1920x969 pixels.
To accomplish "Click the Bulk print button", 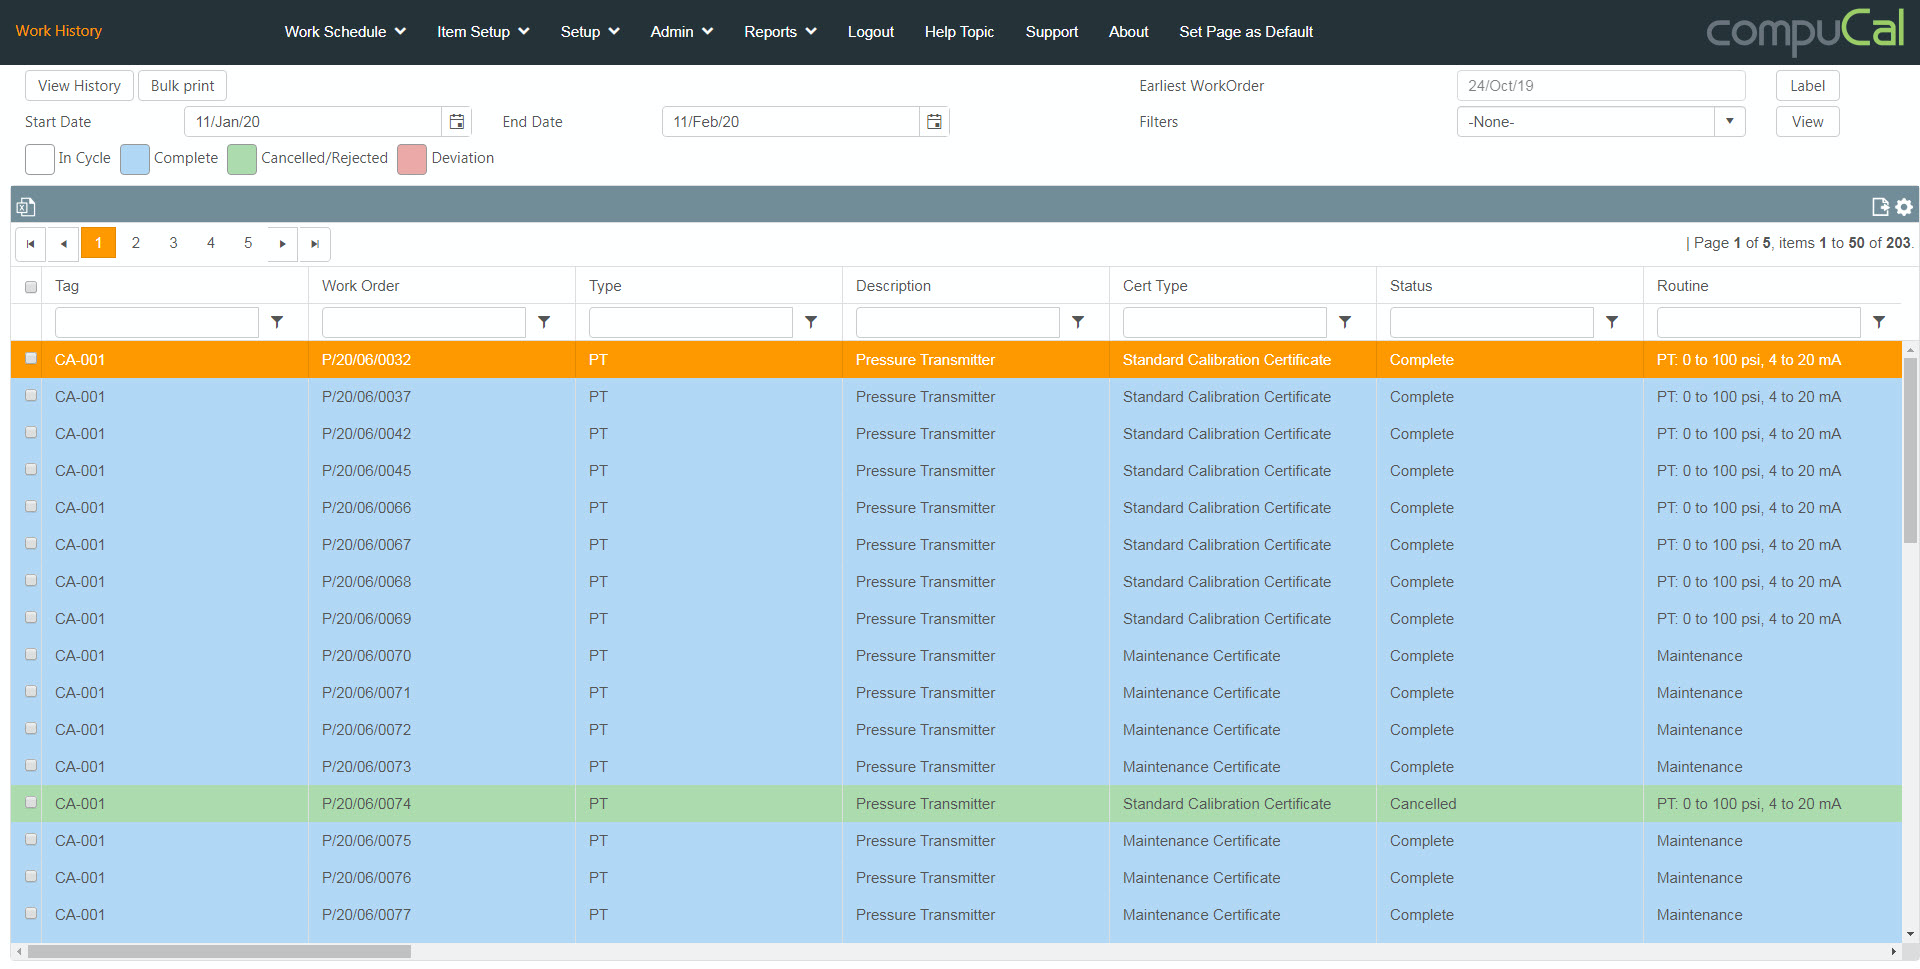I will 182,86.
